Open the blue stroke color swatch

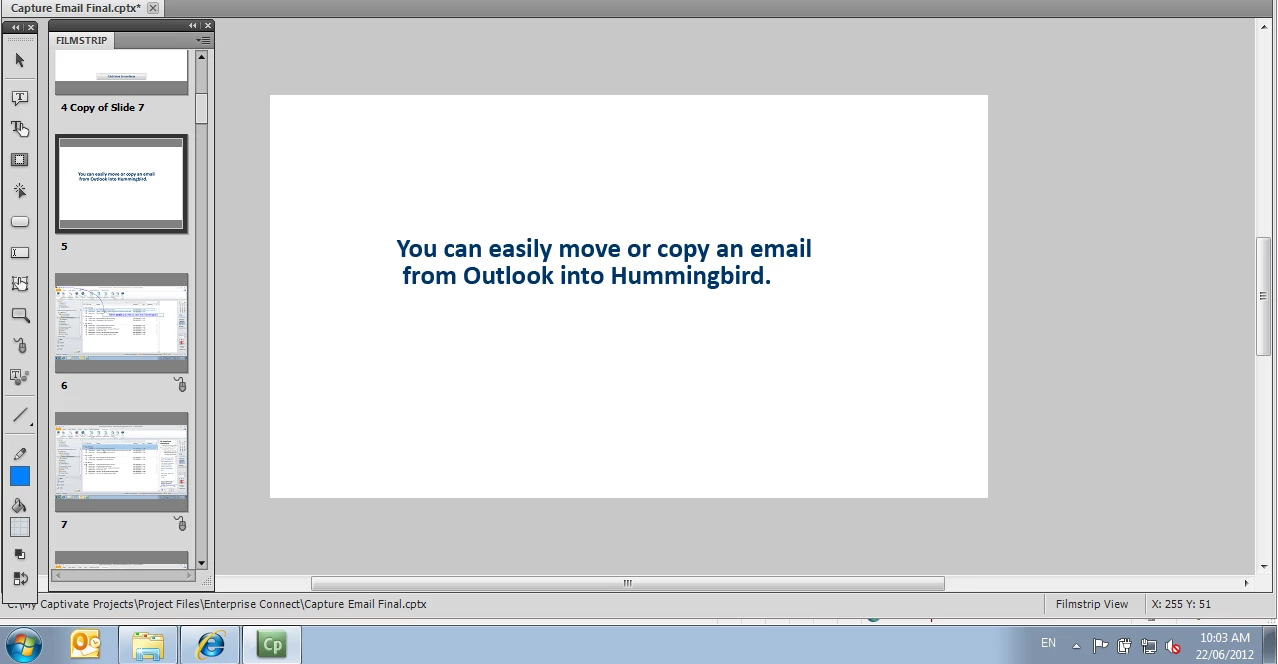click(19, 477)
